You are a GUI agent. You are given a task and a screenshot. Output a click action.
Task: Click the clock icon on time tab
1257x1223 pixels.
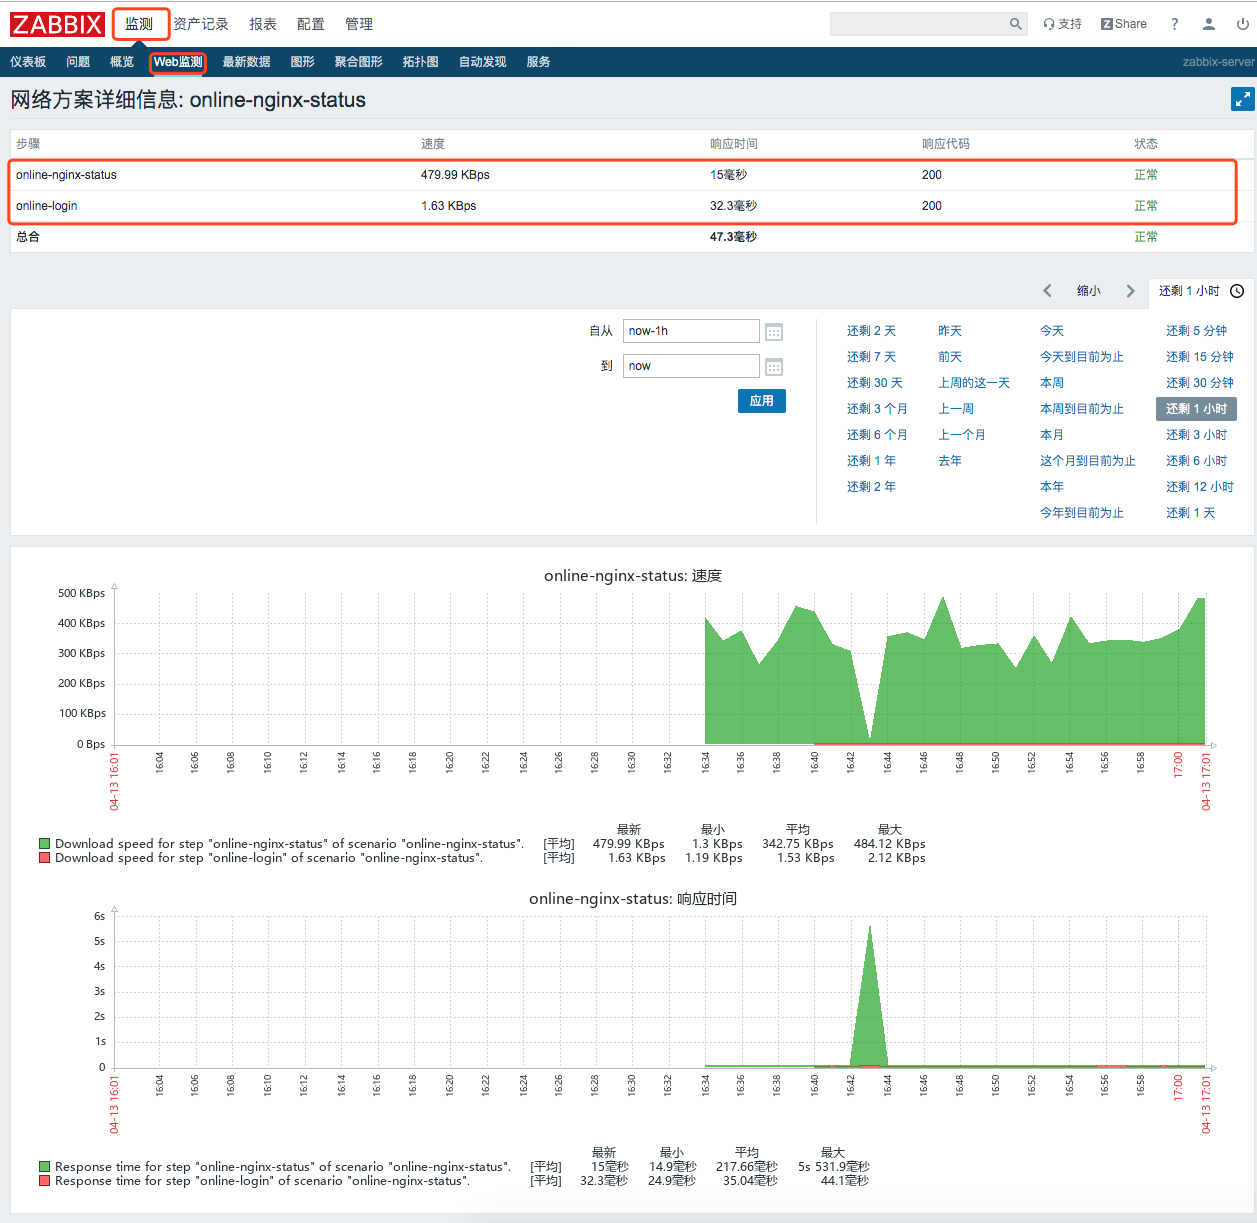pyautogui.click(x=1237, y=291)
